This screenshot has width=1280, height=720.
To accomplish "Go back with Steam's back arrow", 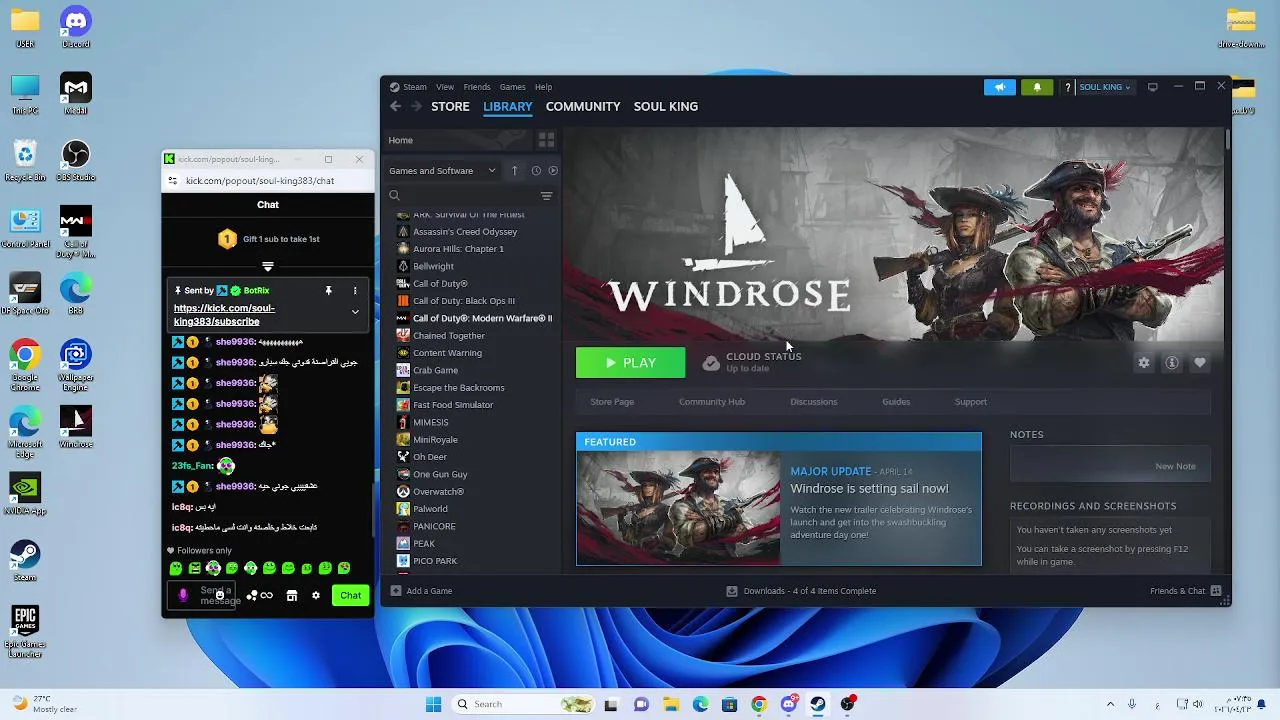I will pyautogui.click(x=395, y=106).
